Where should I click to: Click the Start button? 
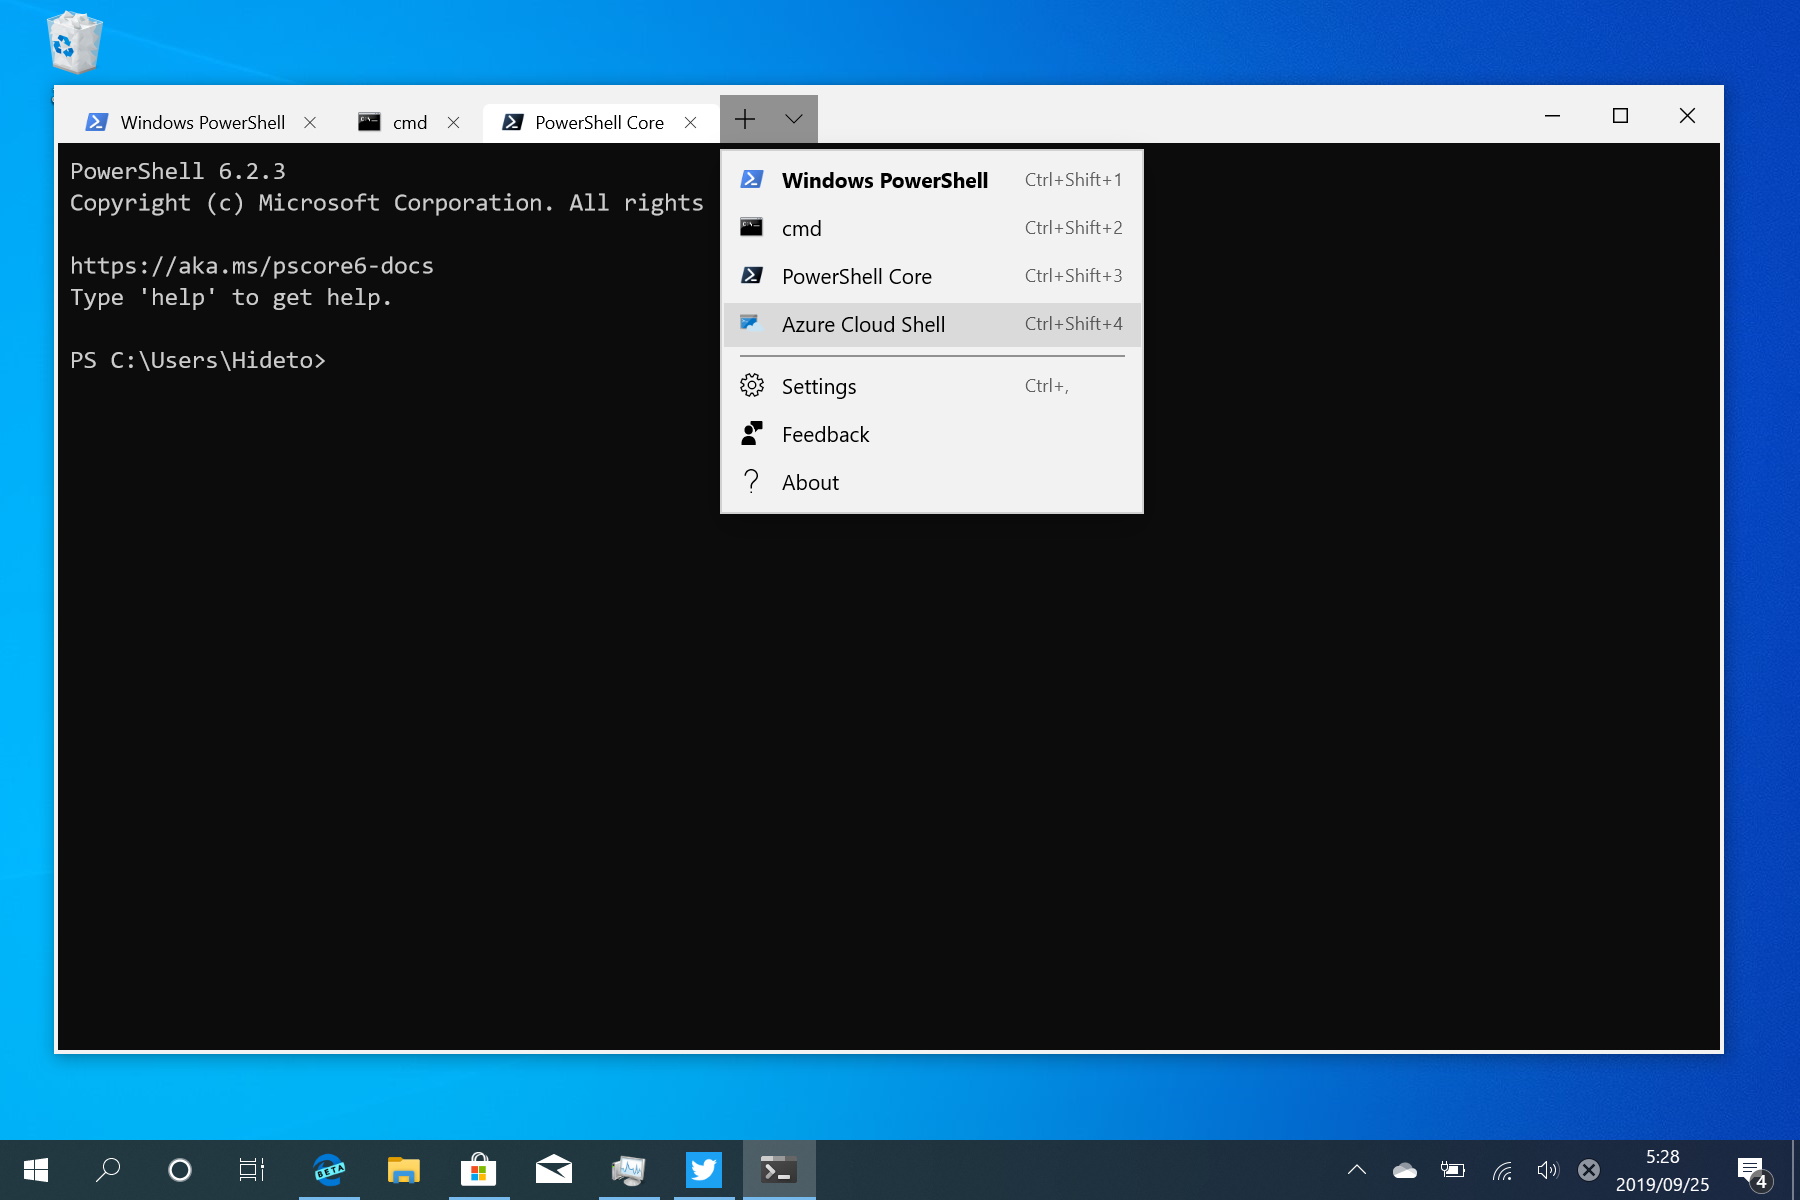tap(33, 1169)
